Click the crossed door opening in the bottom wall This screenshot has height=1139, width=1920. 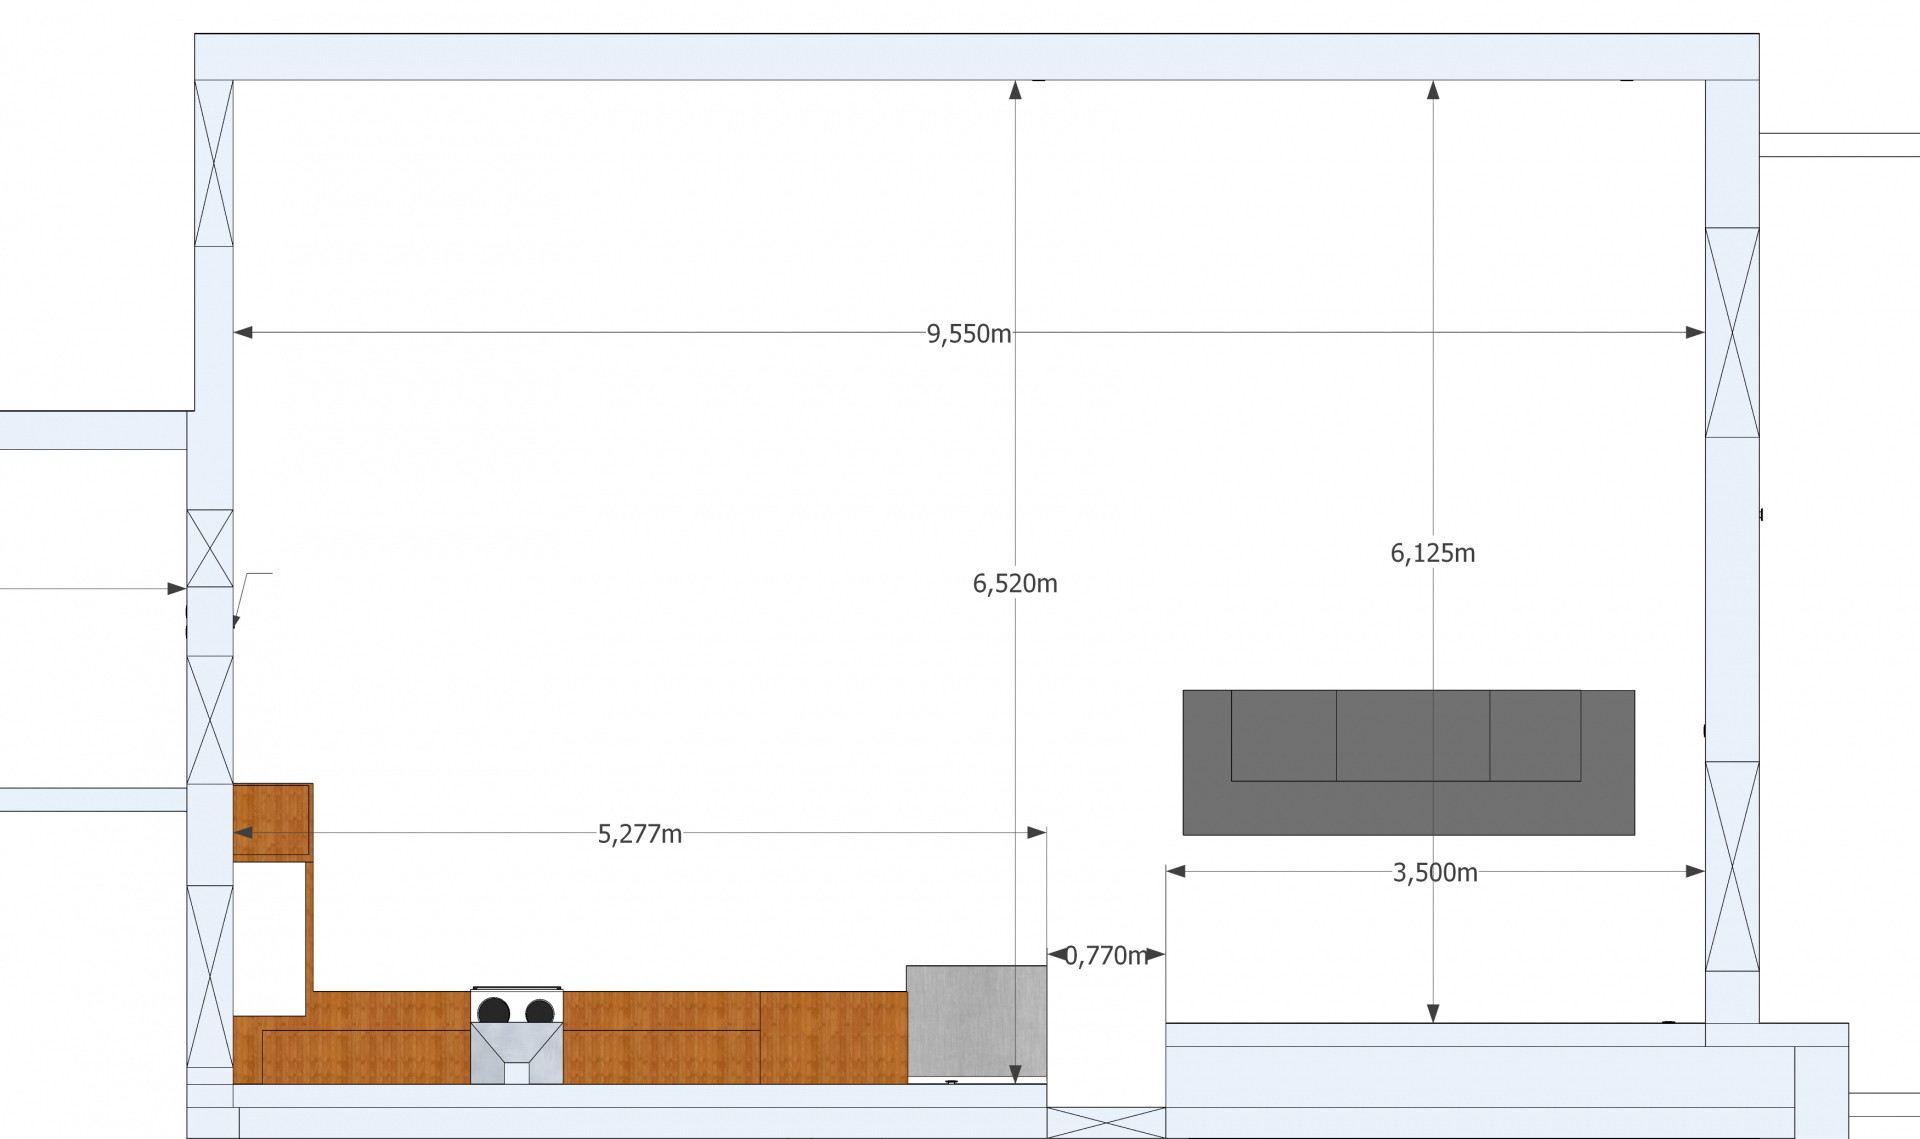pyautogui.click(x=1106, y=1123)
